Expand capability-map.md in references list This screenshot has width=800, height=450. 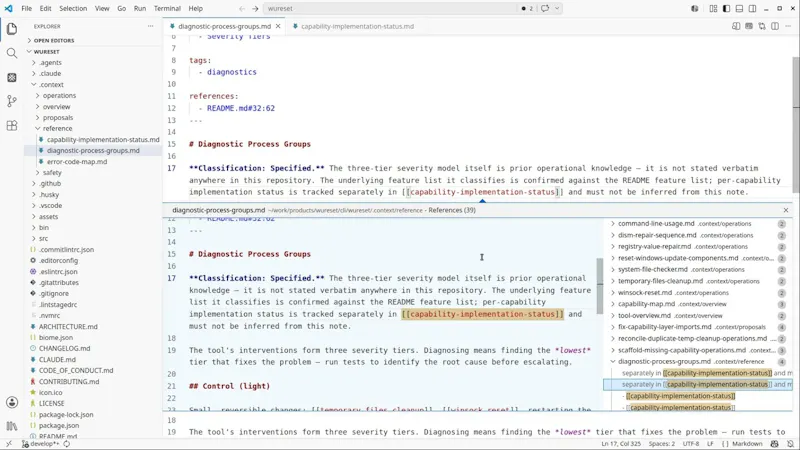click(613, 304)
